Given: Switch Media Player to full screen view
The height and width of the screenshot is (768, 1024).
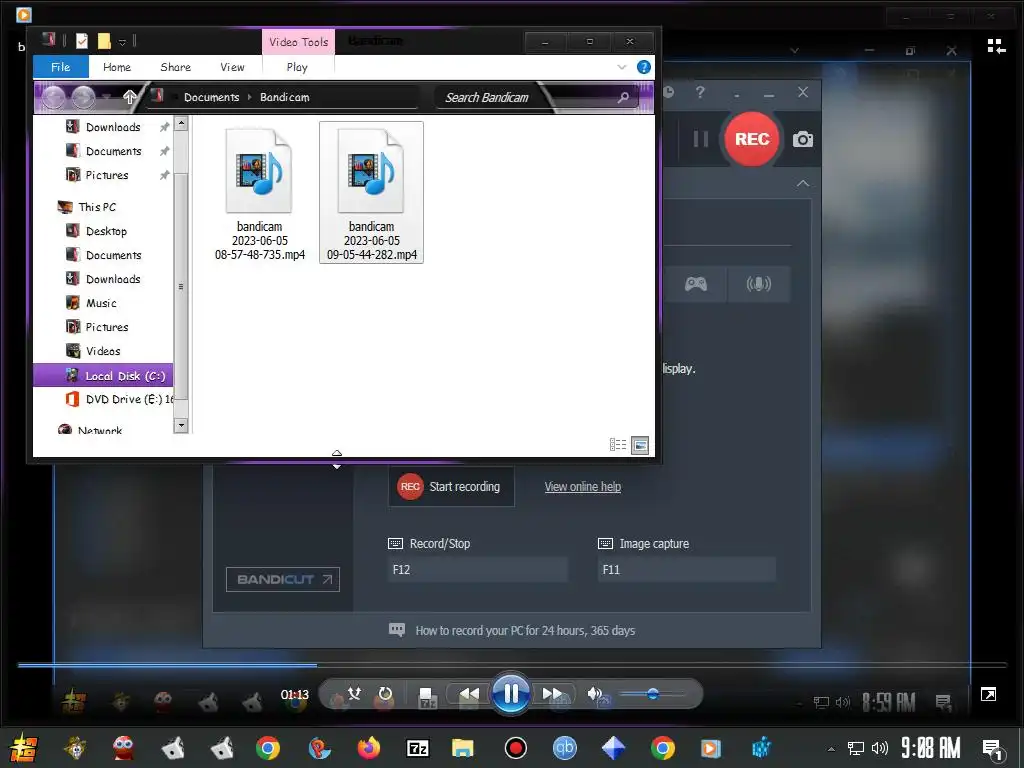Looking at the screenshot, I should (988, 694).
